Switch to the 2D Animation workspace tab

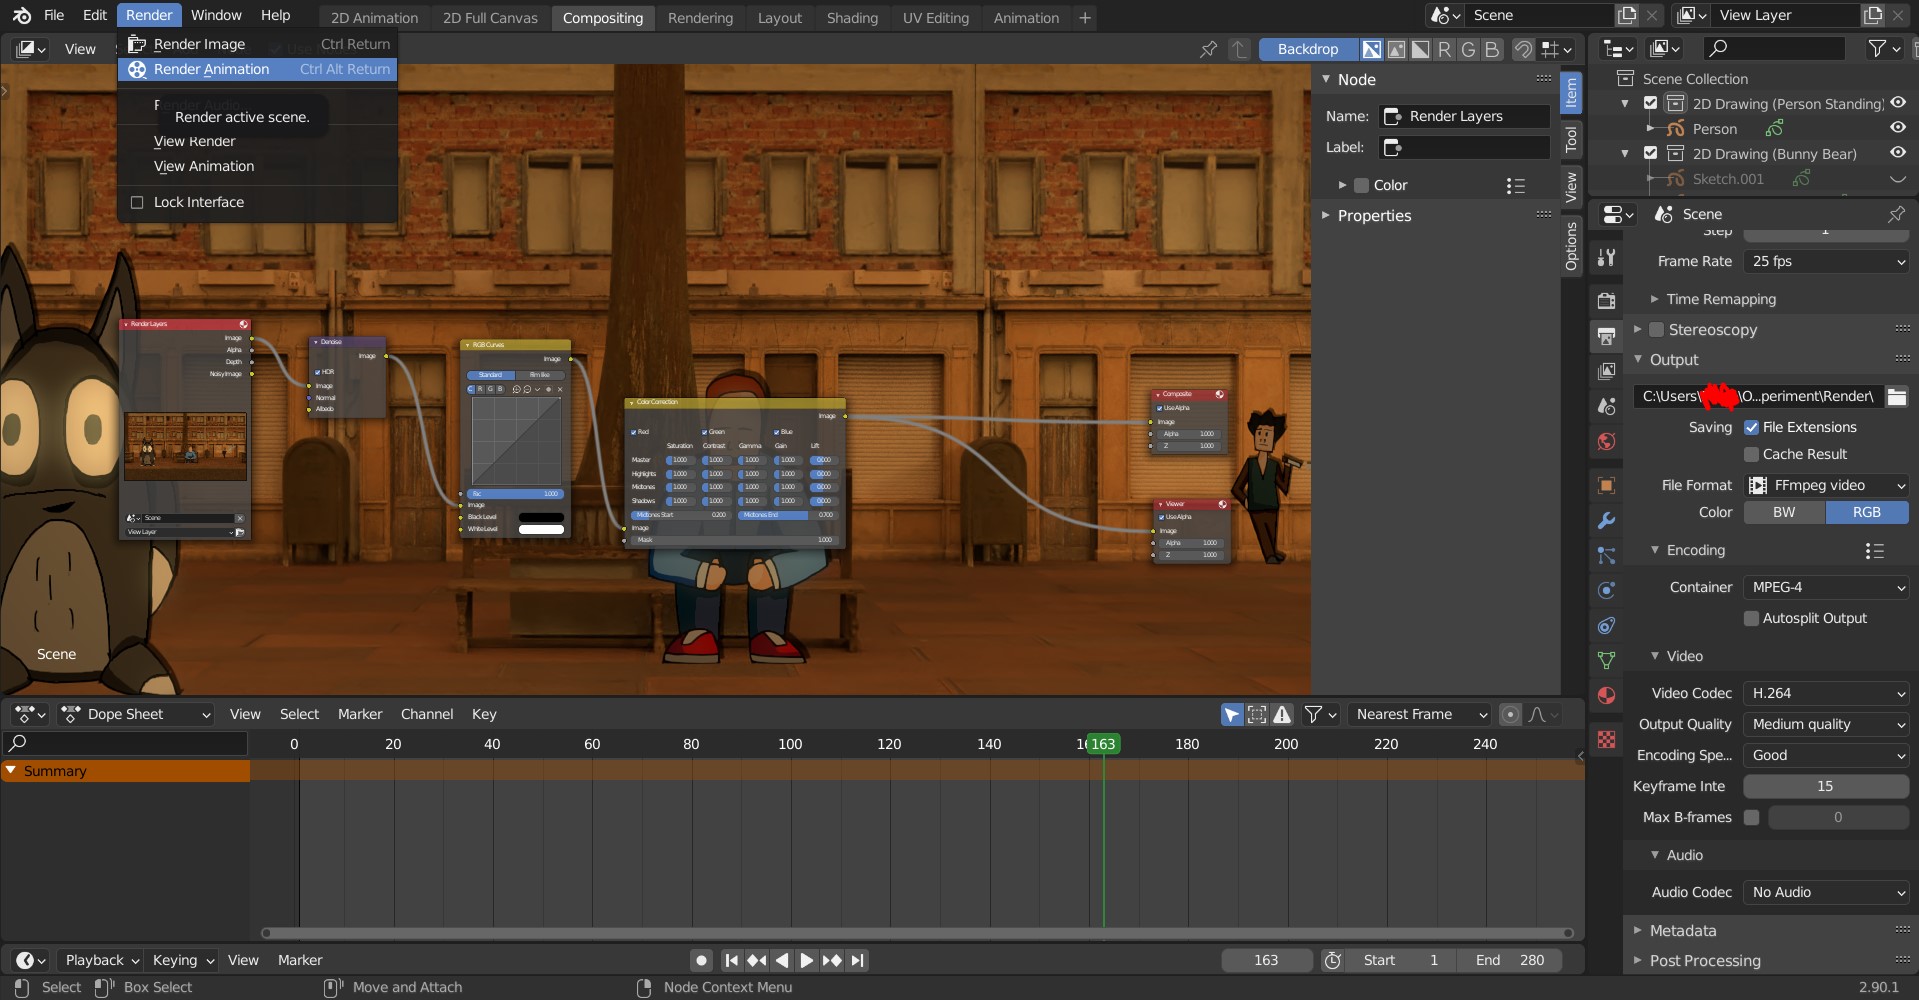coord(374,18)
